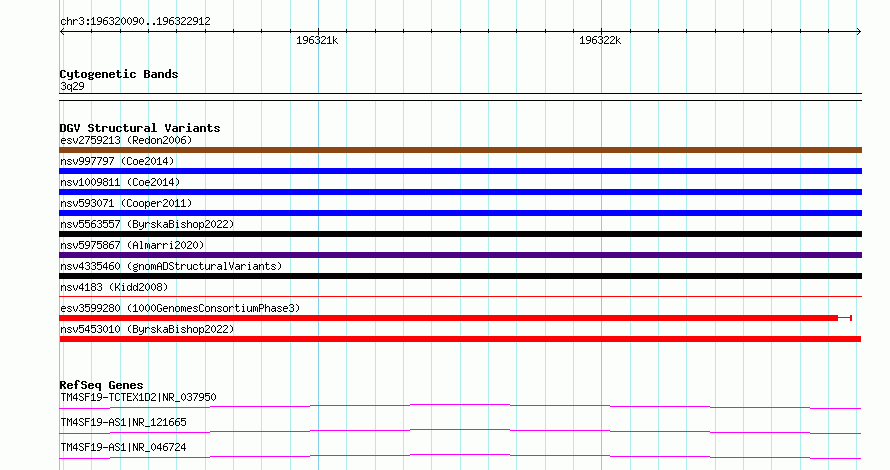The image size is (890, 470).
Task: Click the left arrow of the ruler
Action: tap(62, 32)
